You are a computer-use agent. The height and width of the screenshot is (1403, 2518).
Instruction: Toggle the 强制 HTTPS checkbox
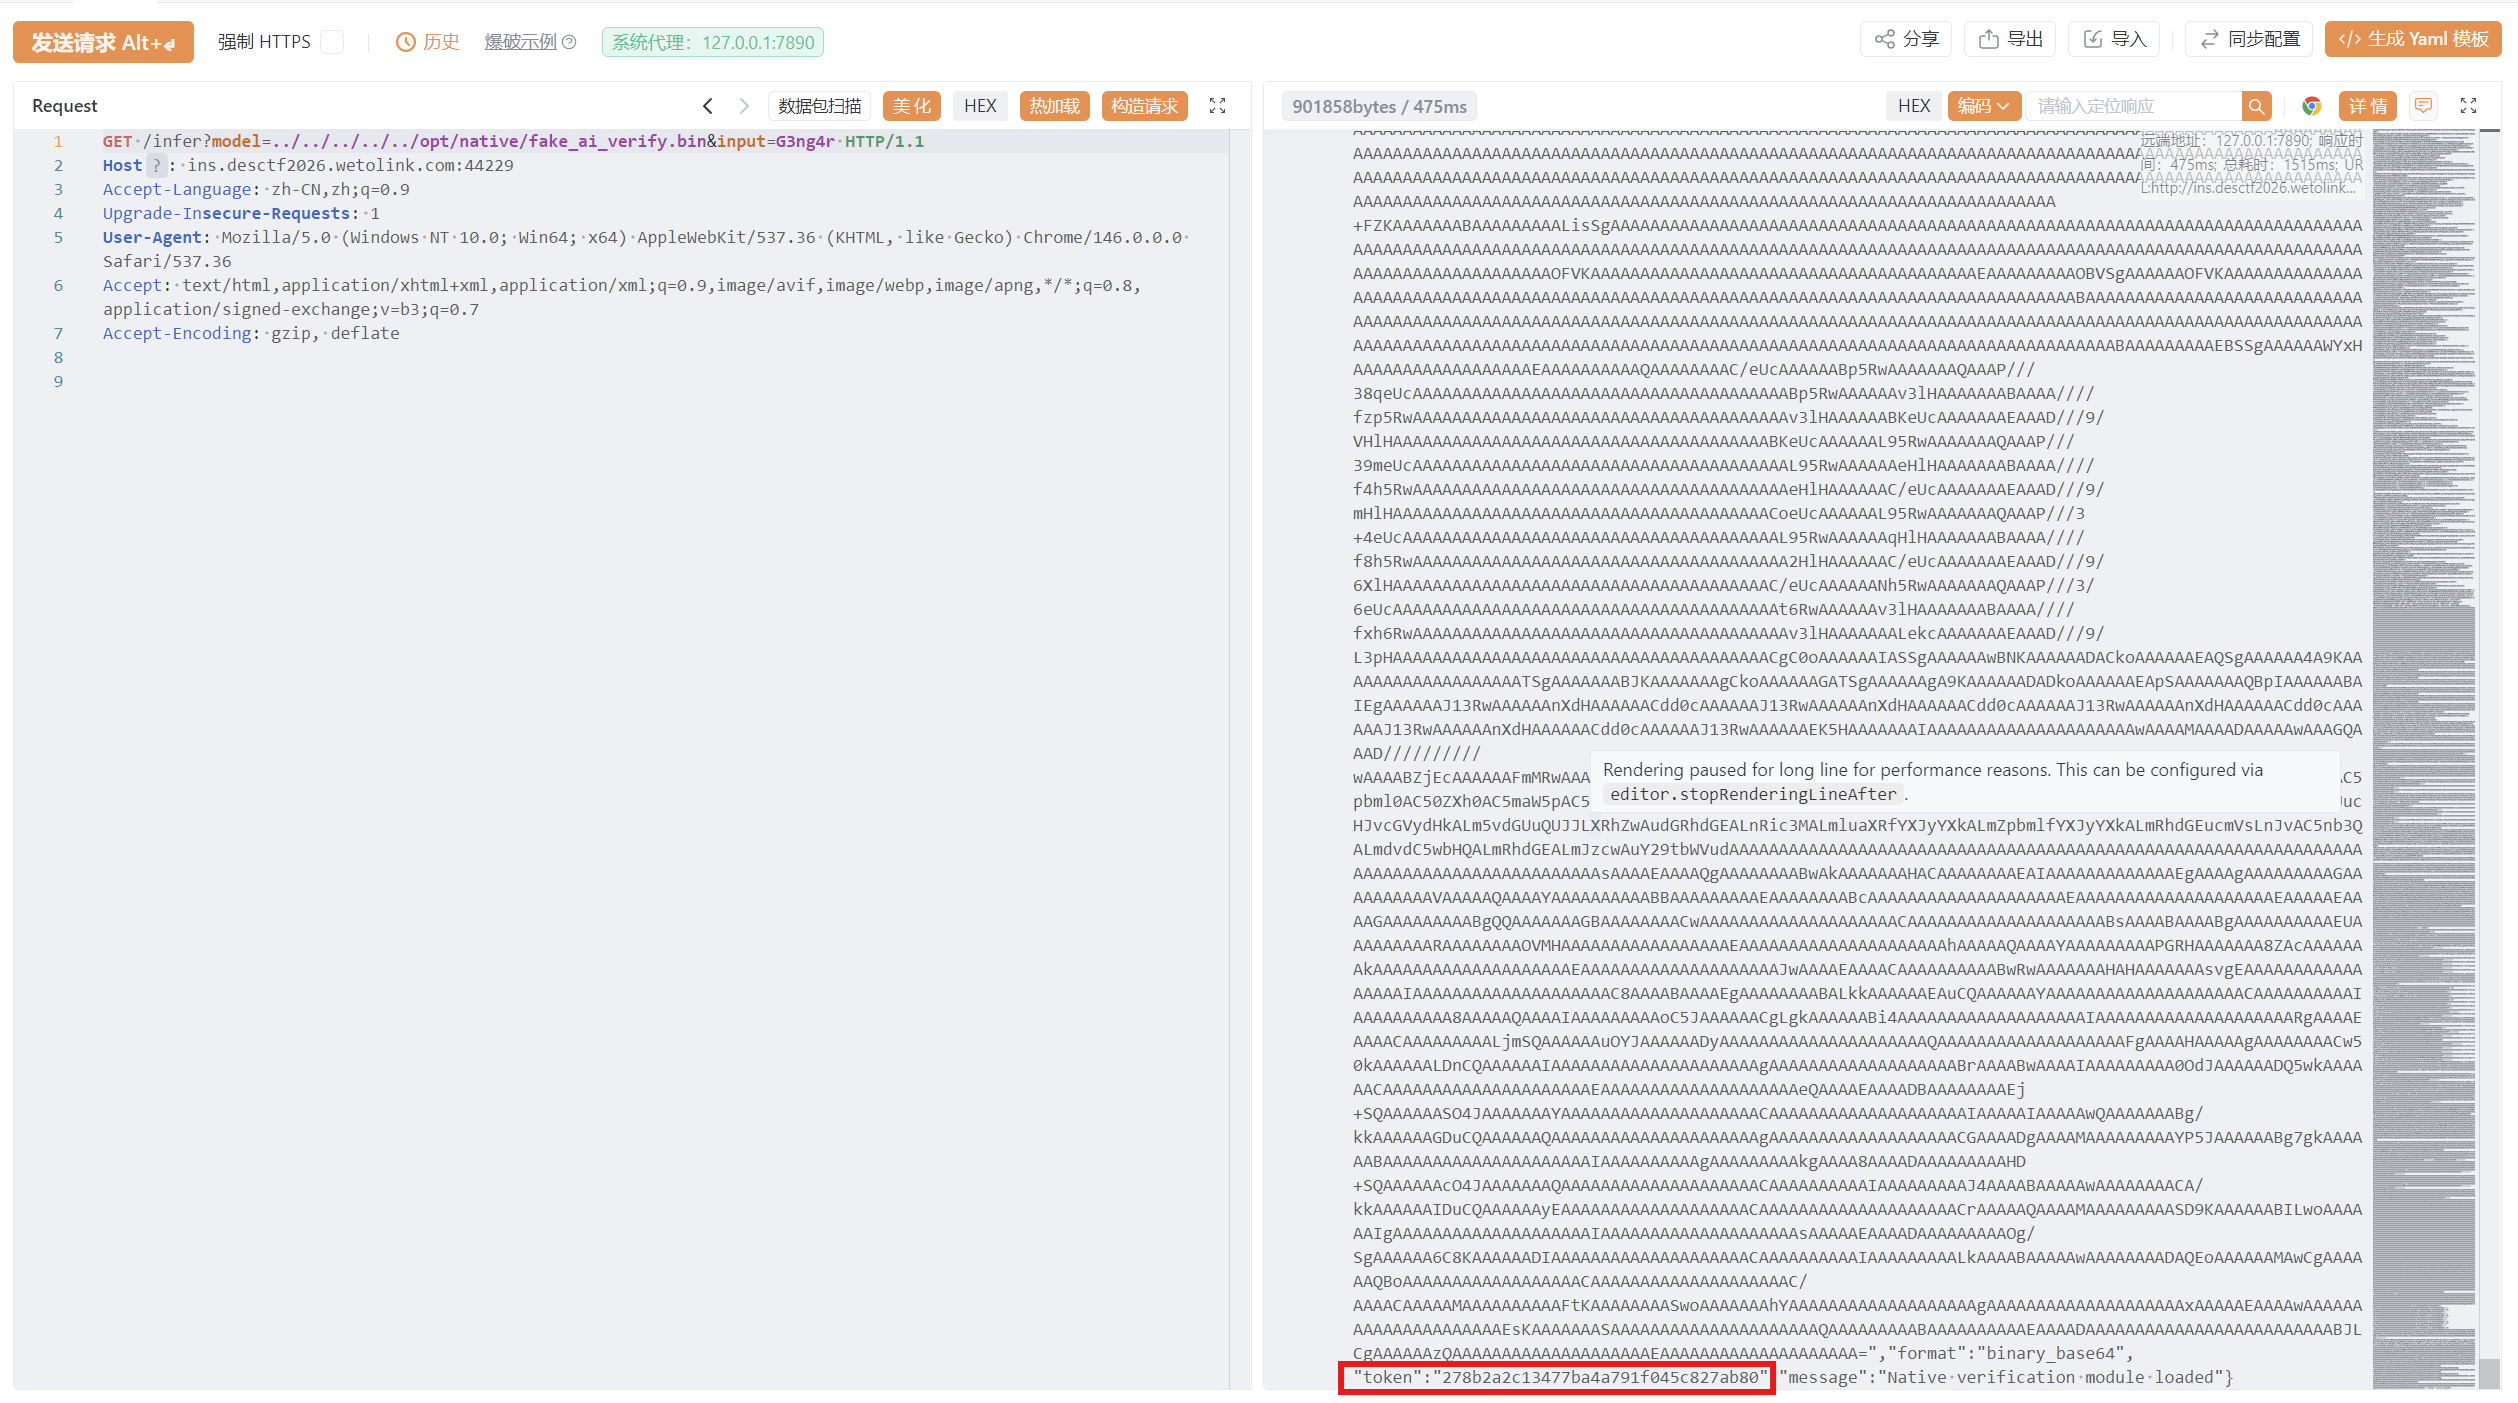(x=332, y=42)
